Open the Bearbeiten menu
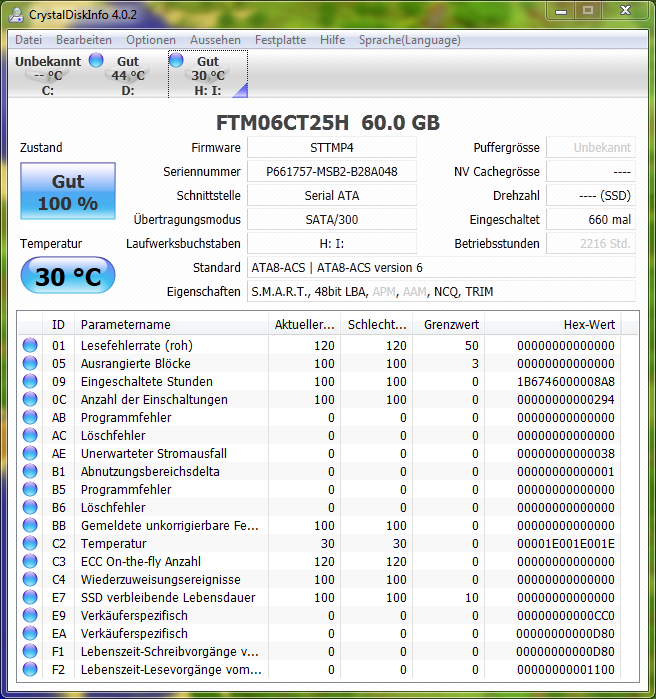Image resolution: width=656 pixels, height=699 pixels. point(84,40)
